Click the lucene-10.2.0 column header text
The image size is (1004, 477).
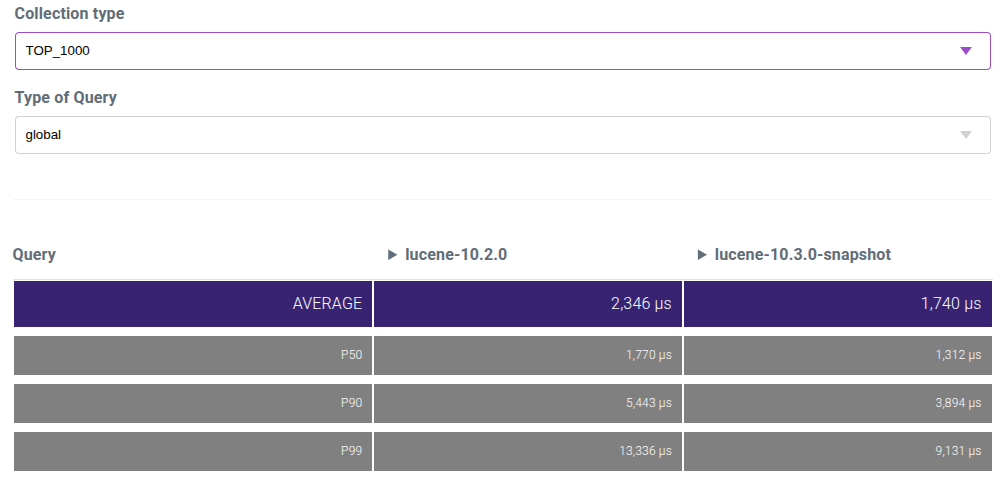[x=456, y=255]
